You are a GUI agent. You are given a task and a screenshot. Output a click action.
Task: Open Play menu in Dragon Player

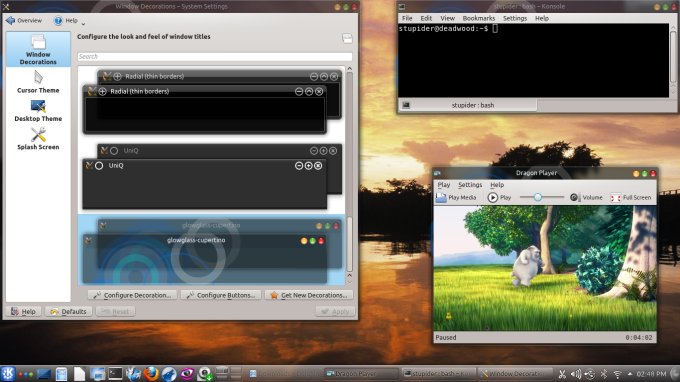point(444,185)
